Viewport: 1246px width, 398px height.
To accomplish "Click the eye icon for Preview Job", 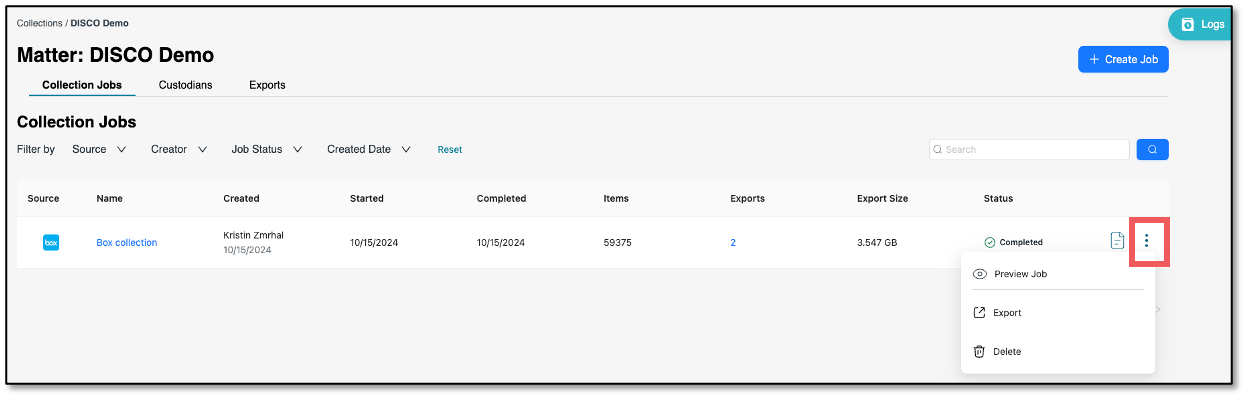I will click(x=980, y=274).
